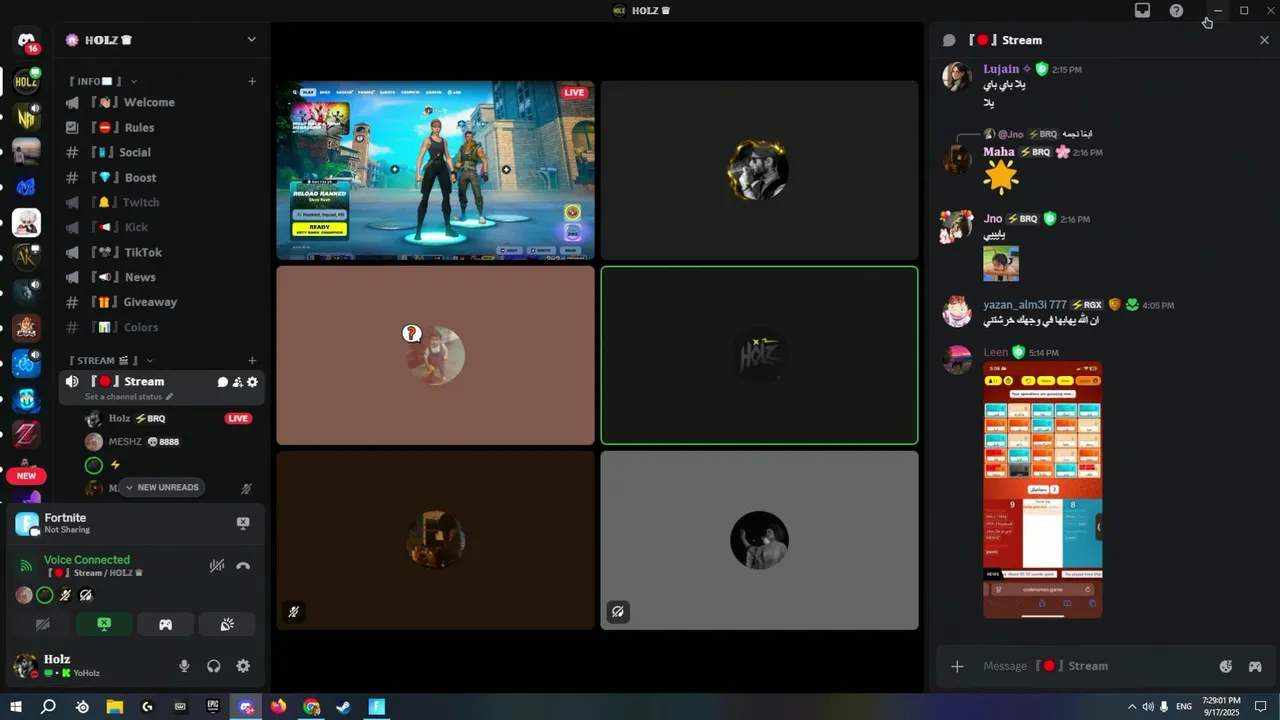Open the soundboard button
This screenshot has height=720, width=1280.
point(227,625)
